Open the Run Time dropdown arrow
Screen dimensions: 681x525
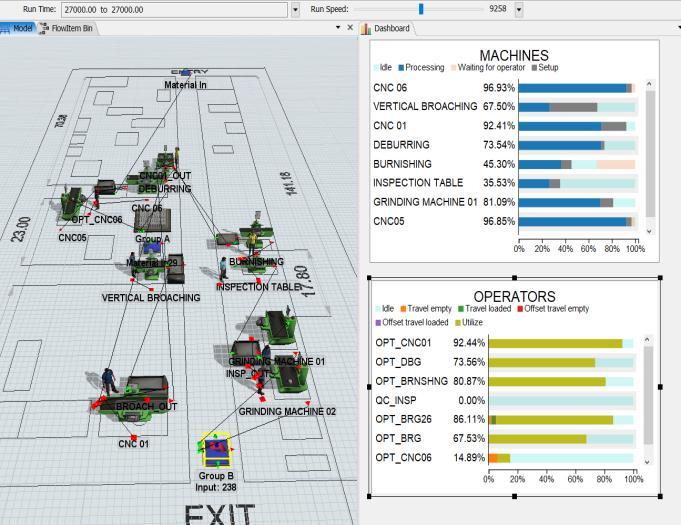pos(295,10)
